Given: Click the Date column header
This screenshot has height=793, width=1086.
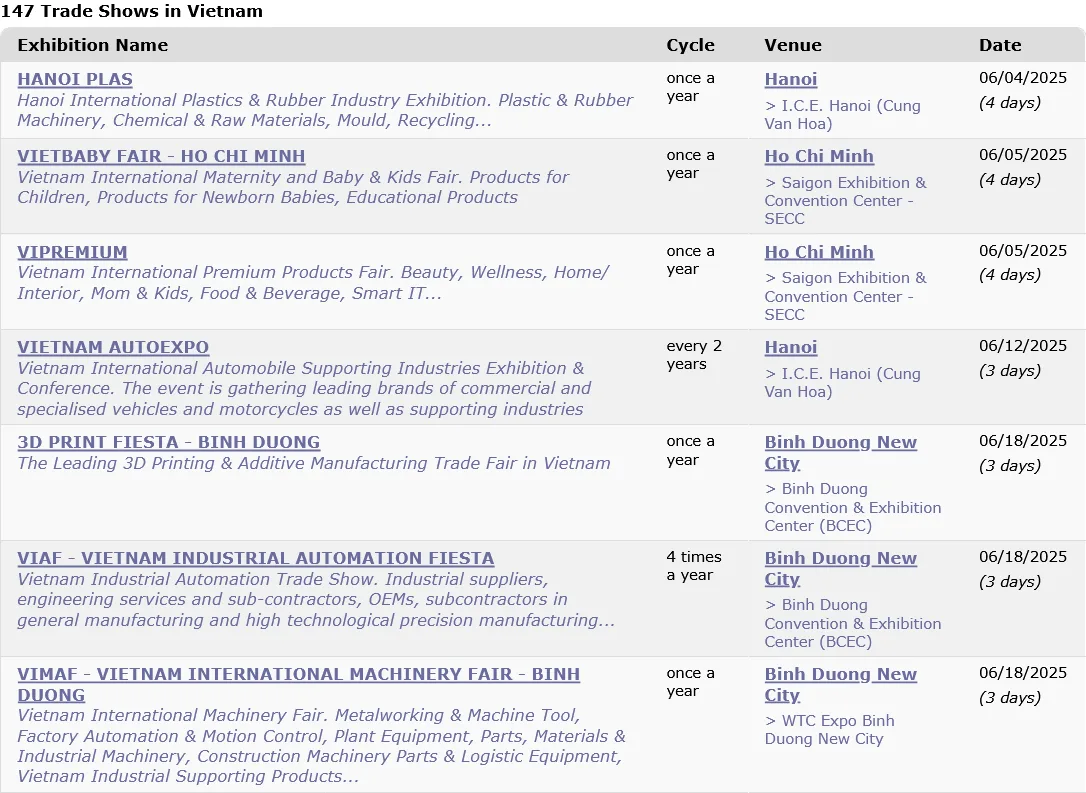Looking at the screenshot, I should (999, 45).
